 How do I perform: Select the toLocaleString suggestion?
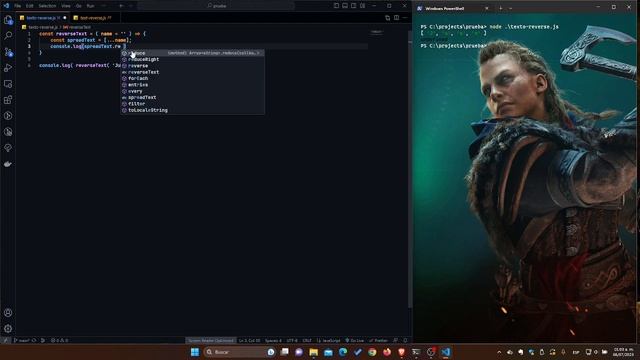192,110
